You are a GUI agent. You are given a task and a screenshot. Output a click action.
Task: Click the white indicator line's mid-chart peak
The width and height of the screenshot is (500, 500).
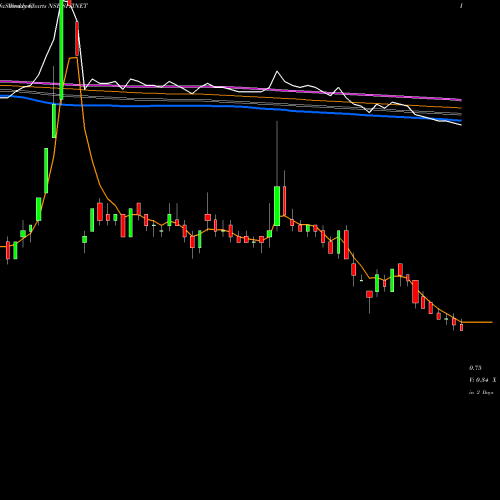point(277,71)
